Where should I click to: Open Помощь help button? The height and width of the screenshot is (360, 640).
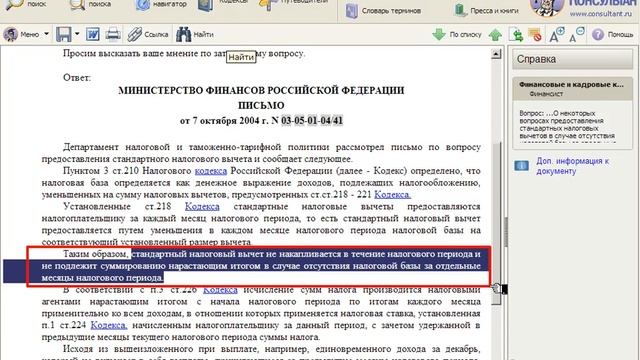point(613,35)
